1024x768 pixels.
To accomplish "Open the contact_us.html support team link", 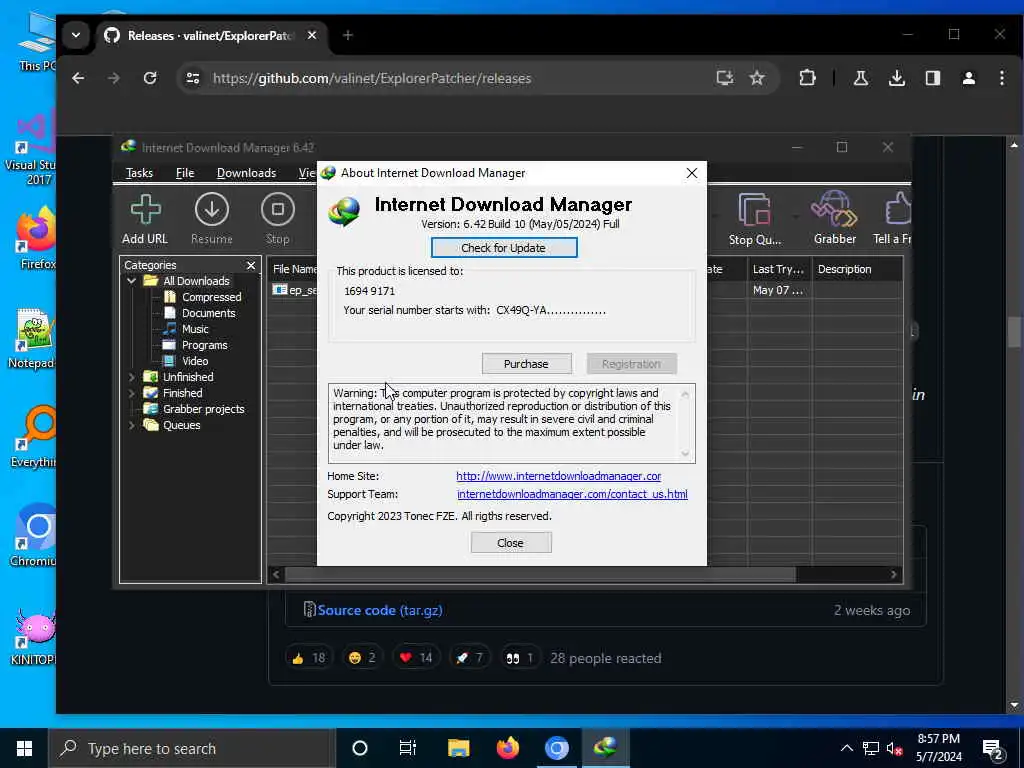I will 572,494.
